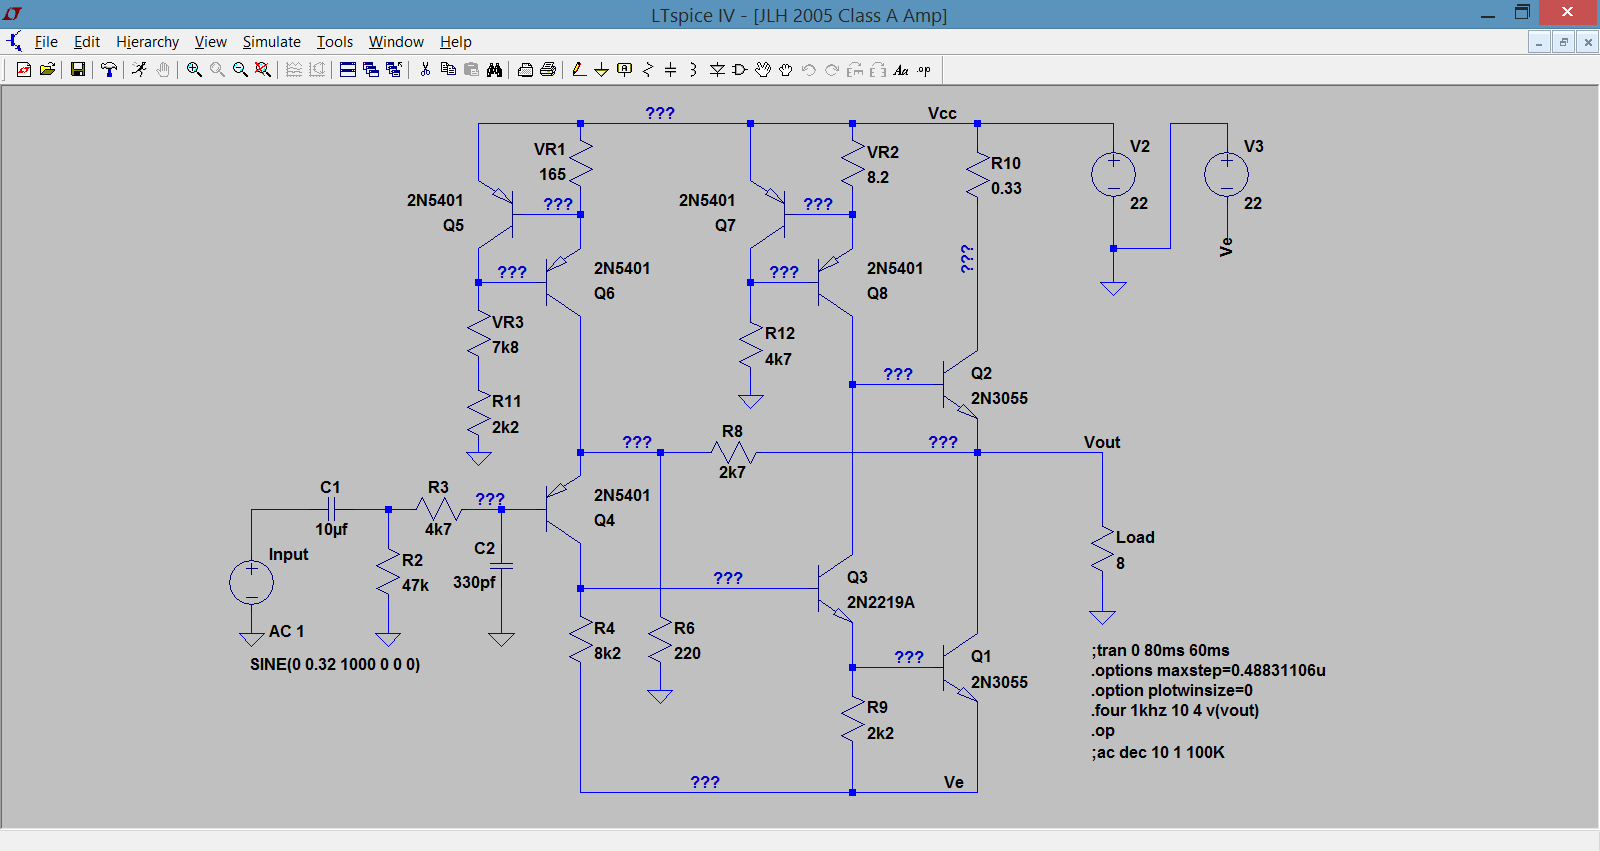Close the inner schematic document
The width and height of the screenshot is (1600, 851).
1587,42
